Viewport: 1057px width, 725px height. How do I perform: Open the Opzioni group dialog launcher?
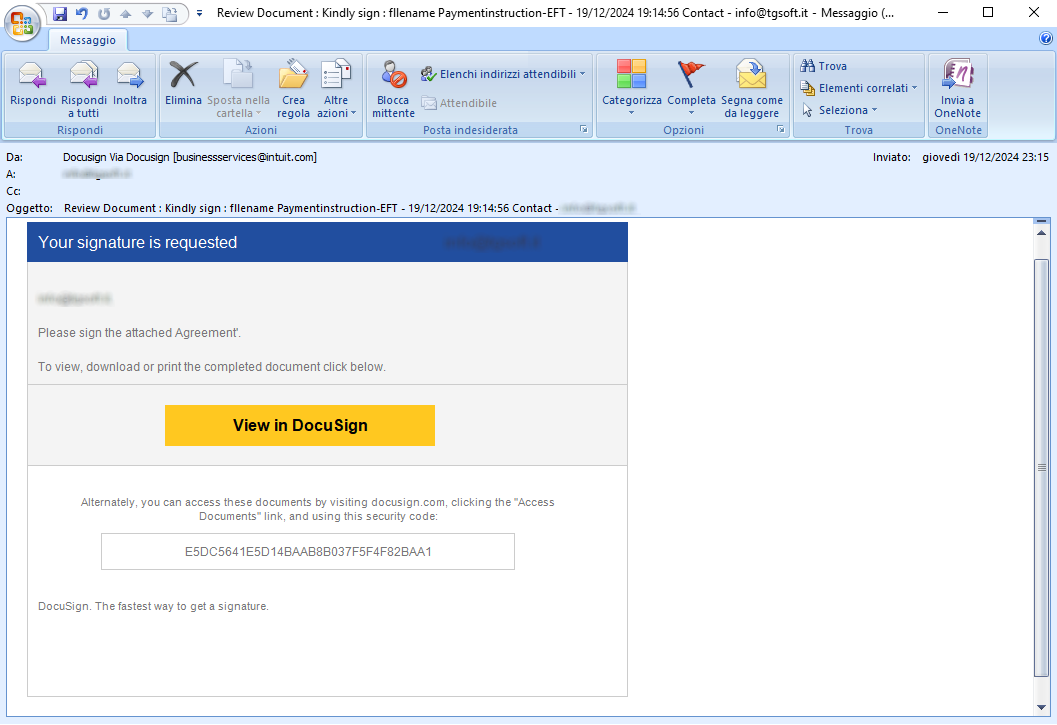(x=781, y=129)
